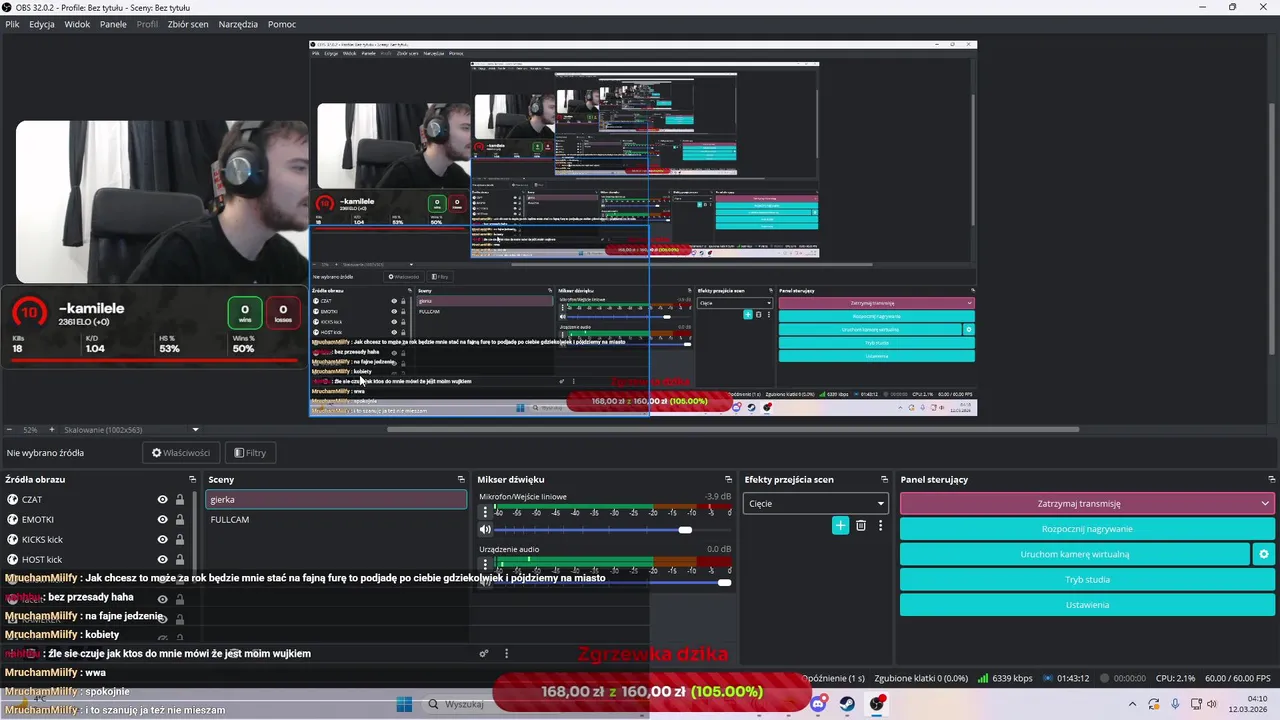This screenshot has height=720, width=1280.
Task: Open Skalowanie preview scaling dropdown
Action: pos(132,430)
